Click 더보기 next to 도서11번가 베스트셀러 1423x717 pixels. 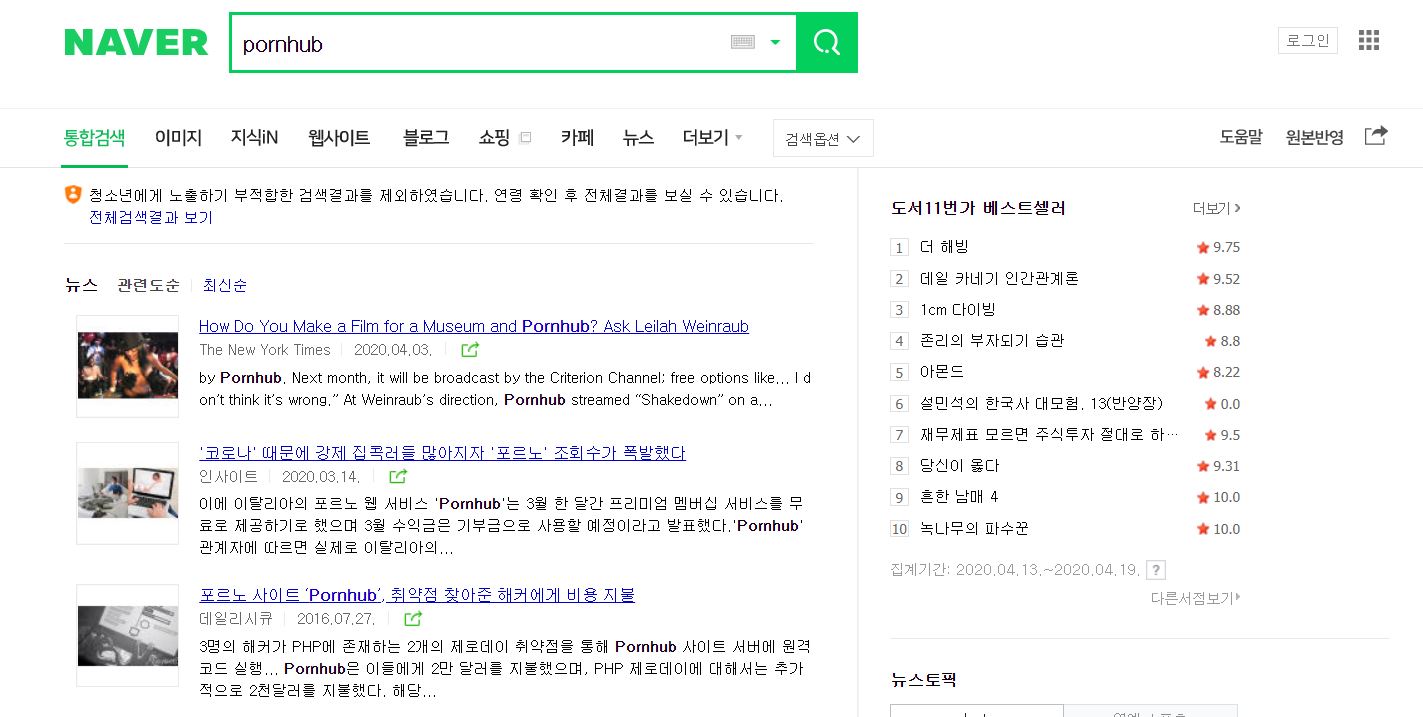1217,208
